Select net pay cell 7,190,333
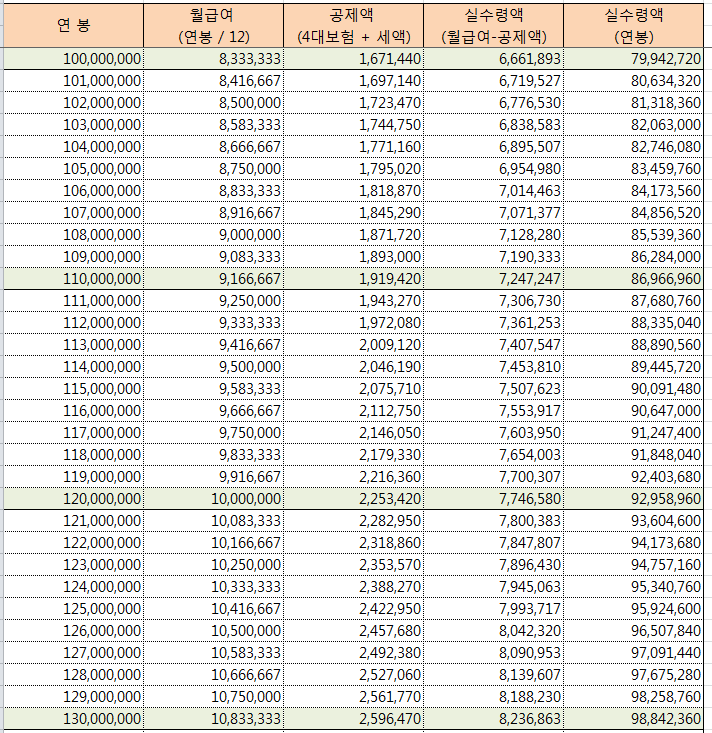The image size is (712, 733). coord(494,257)
